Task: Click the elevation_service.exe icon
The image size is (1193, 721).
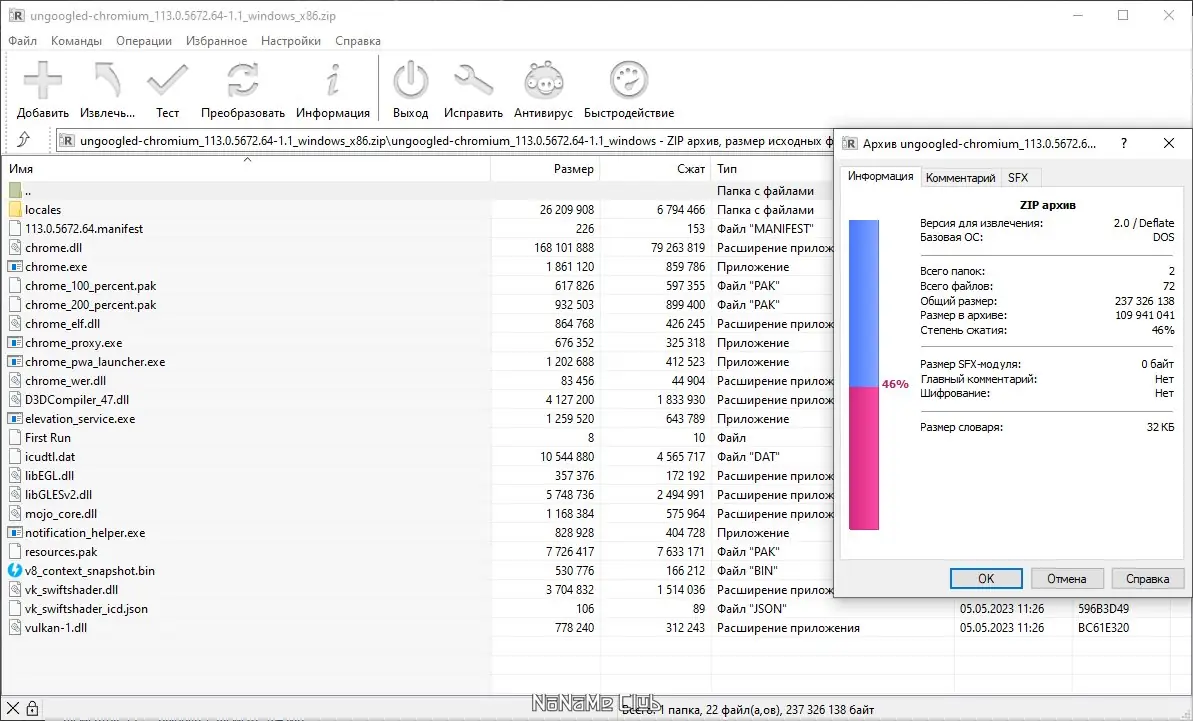Action: [15, 419]
